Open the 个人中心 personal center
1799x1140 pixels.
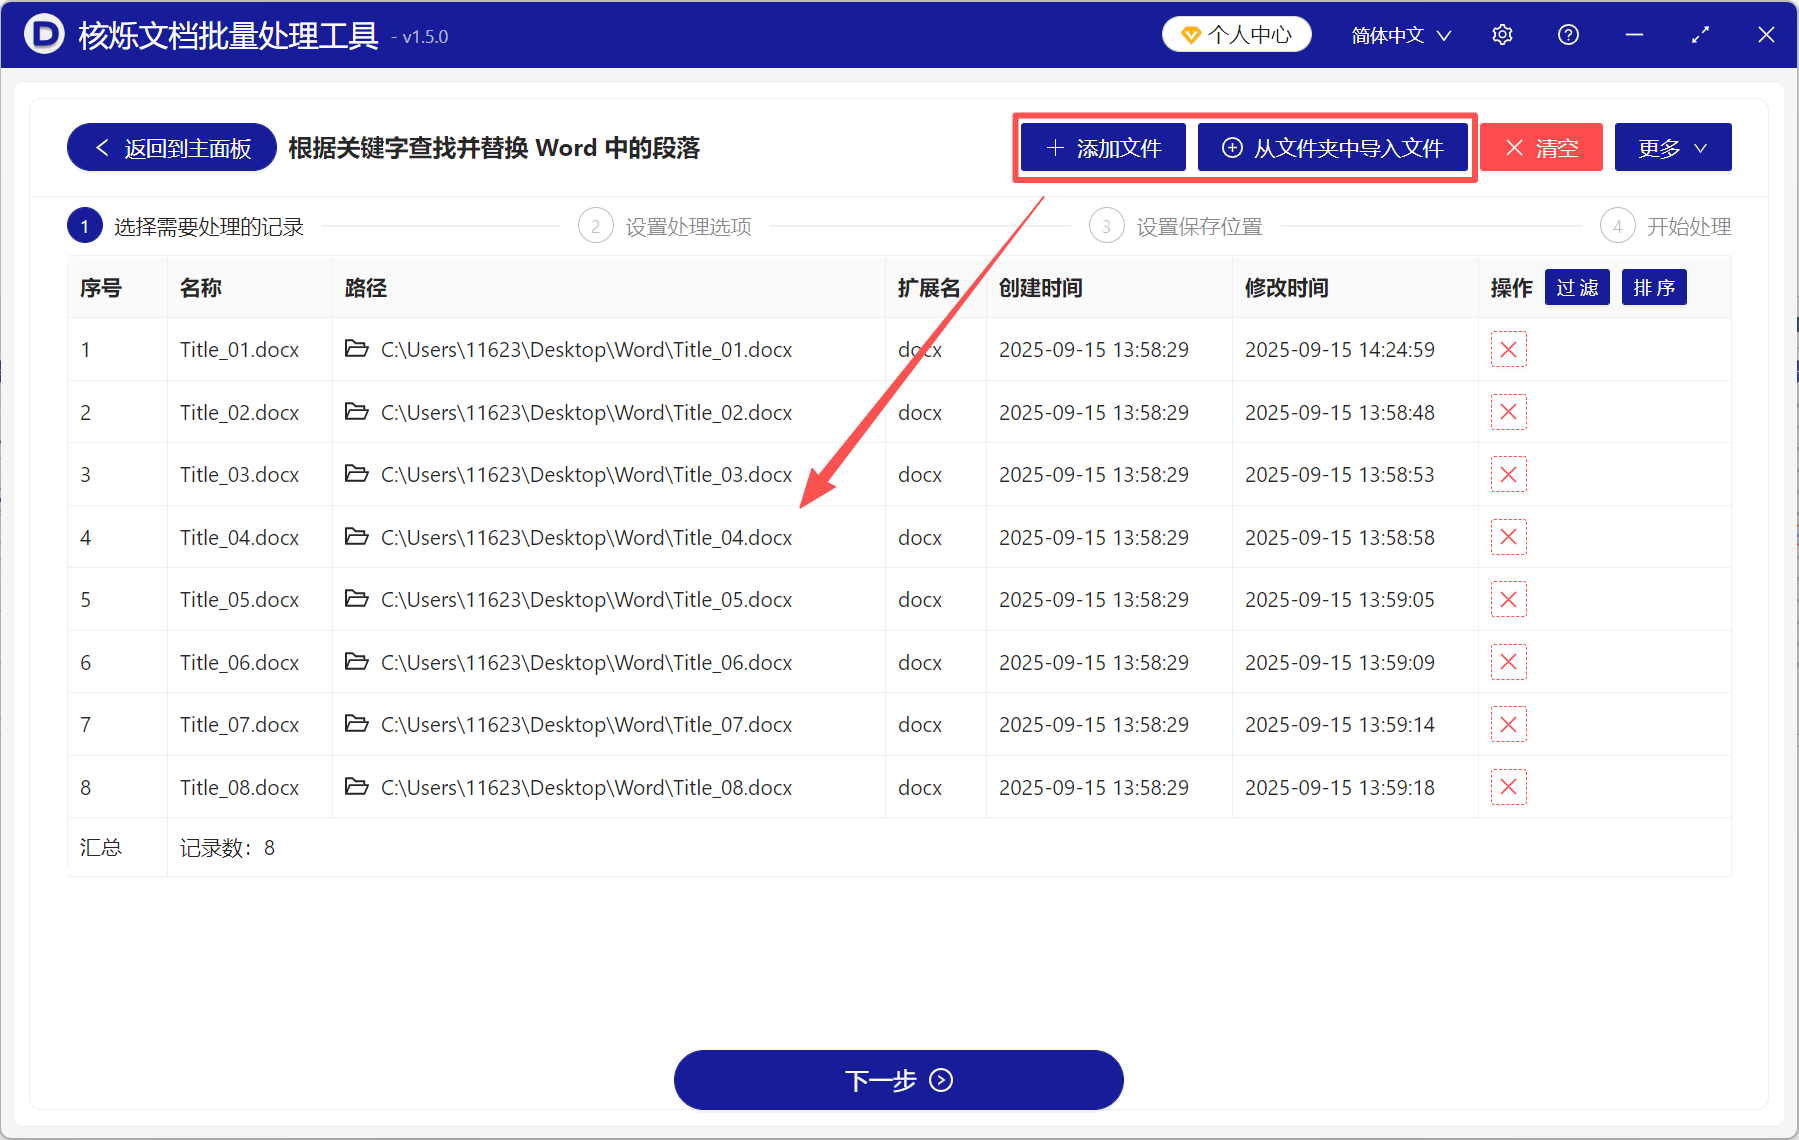(x=1236, y=33)
